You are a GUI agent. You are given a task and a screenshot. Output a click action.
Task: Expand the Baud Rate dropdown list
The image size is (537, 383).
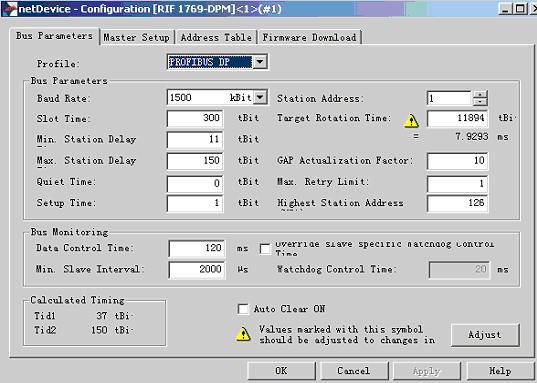tap(260, 97)
